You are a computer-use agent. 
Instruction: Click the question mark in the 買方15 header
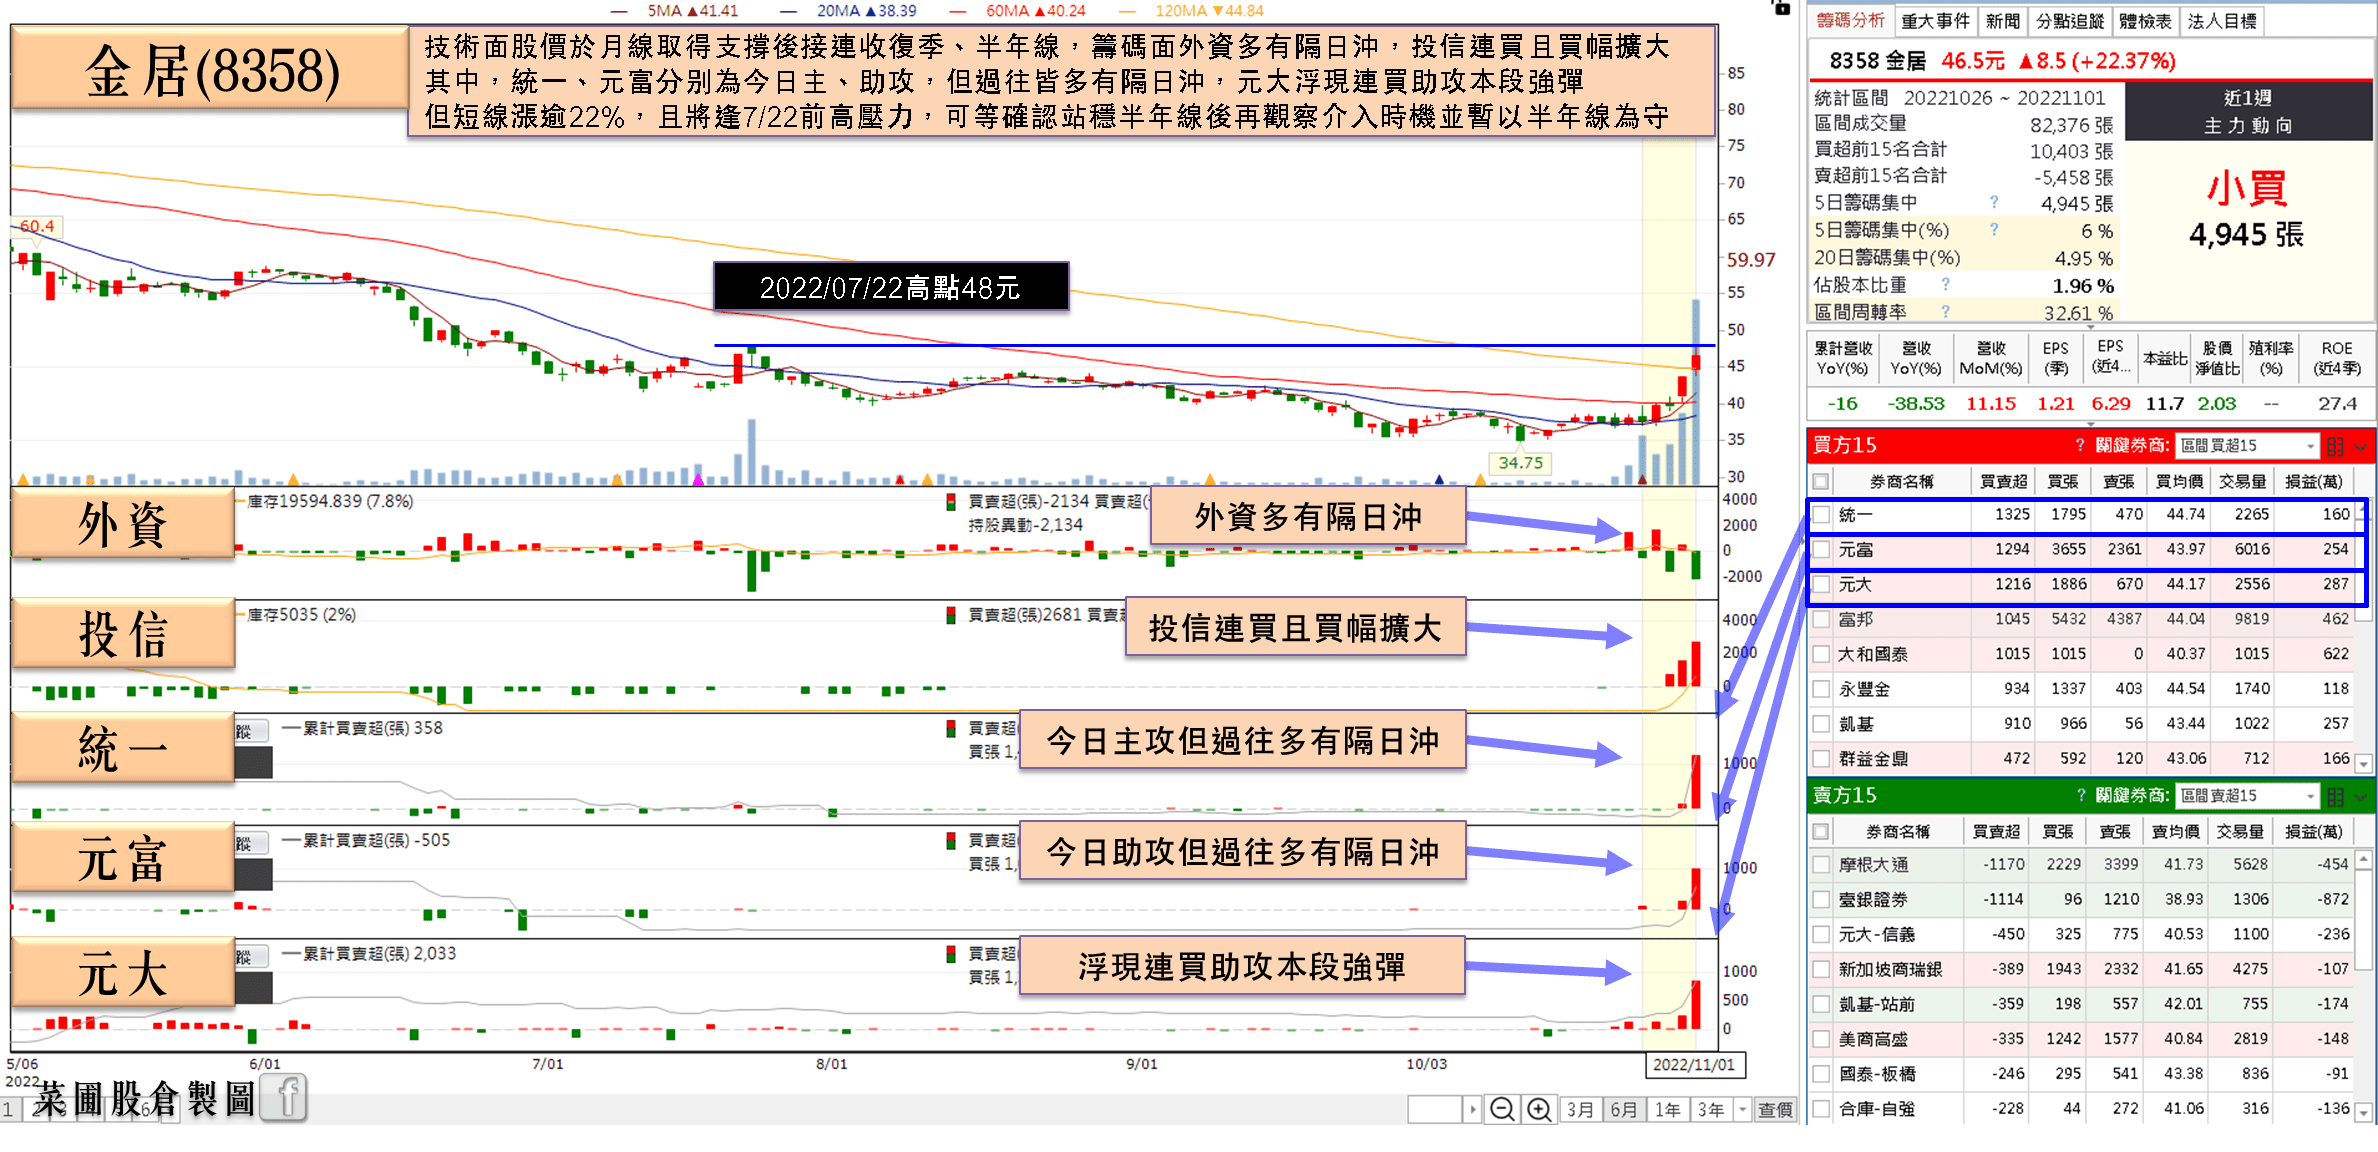[2080, 445]
